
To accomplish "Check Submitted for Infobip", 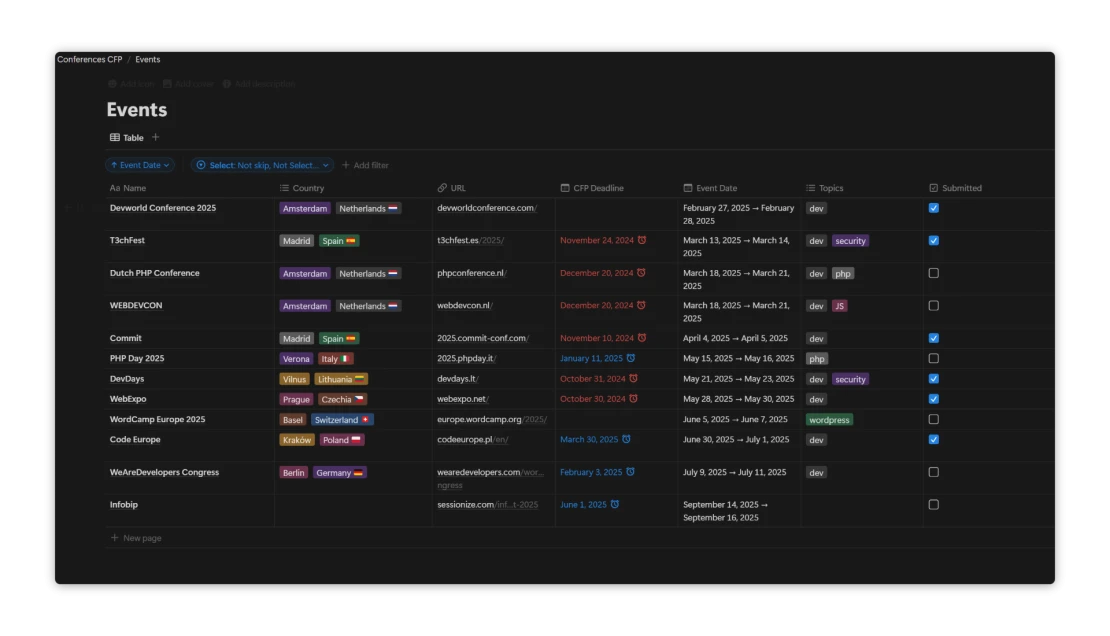I will pyautogui.click(x=934, y=505).
